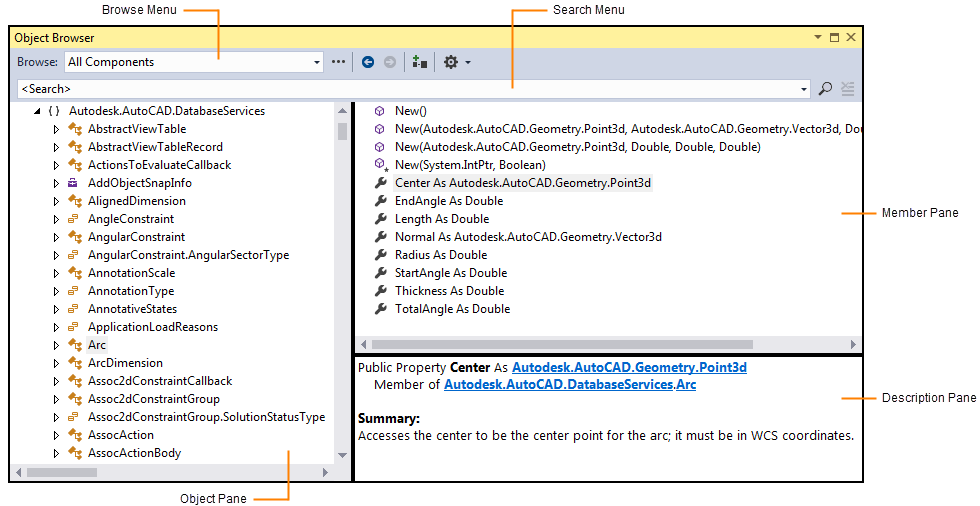
Task: Click the TotalAngle property wrench icon
Action: pyautogui.click(x=380, y=309)
